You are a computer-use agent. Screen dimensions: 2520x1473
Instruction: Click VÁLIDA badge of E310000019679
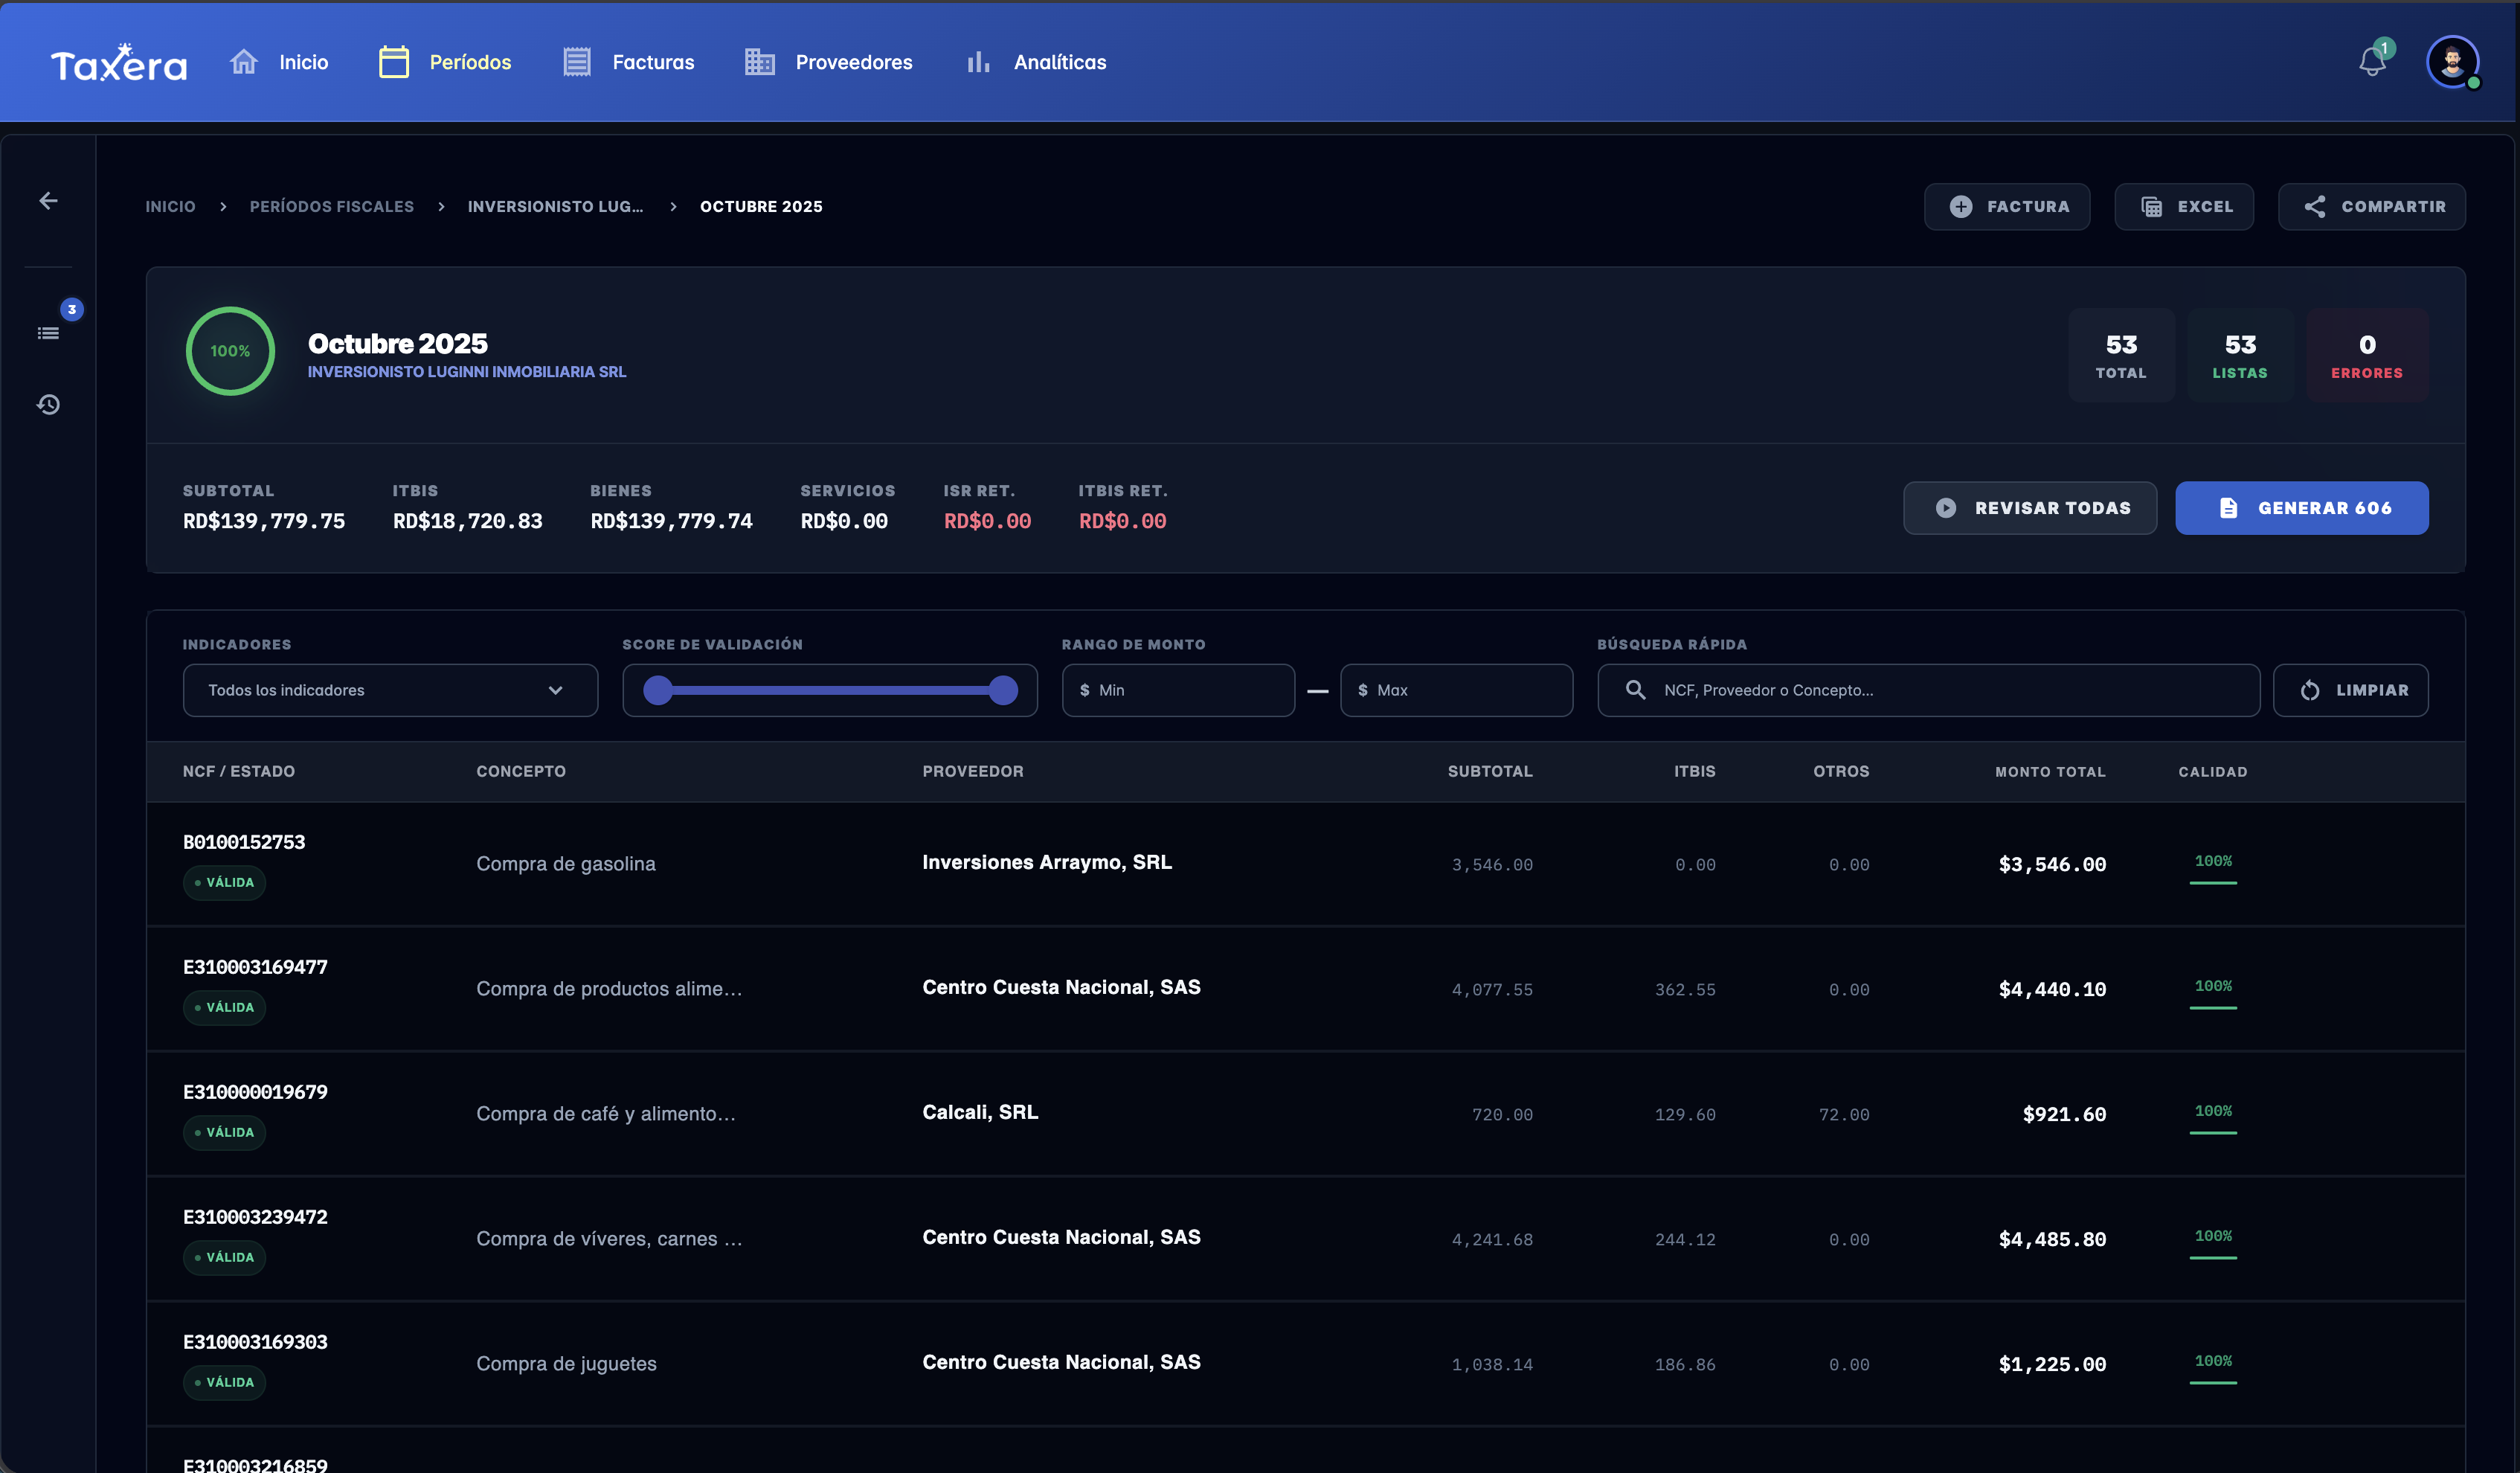224,1132
